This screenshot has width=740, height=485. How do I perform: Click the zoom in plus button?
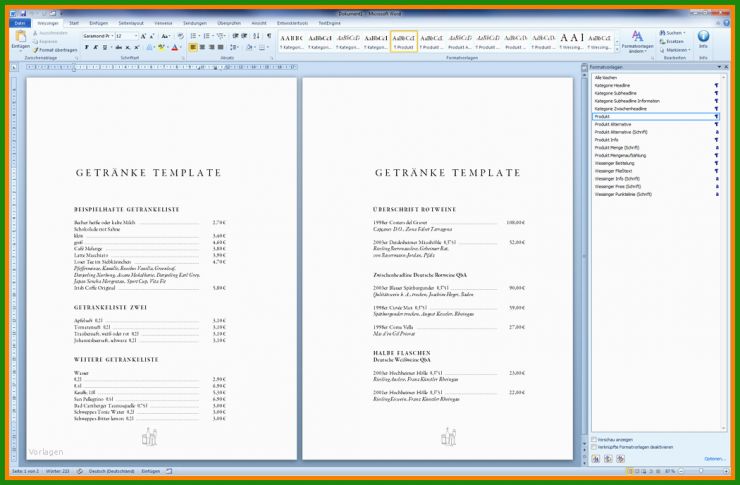(x=725, y=471)
